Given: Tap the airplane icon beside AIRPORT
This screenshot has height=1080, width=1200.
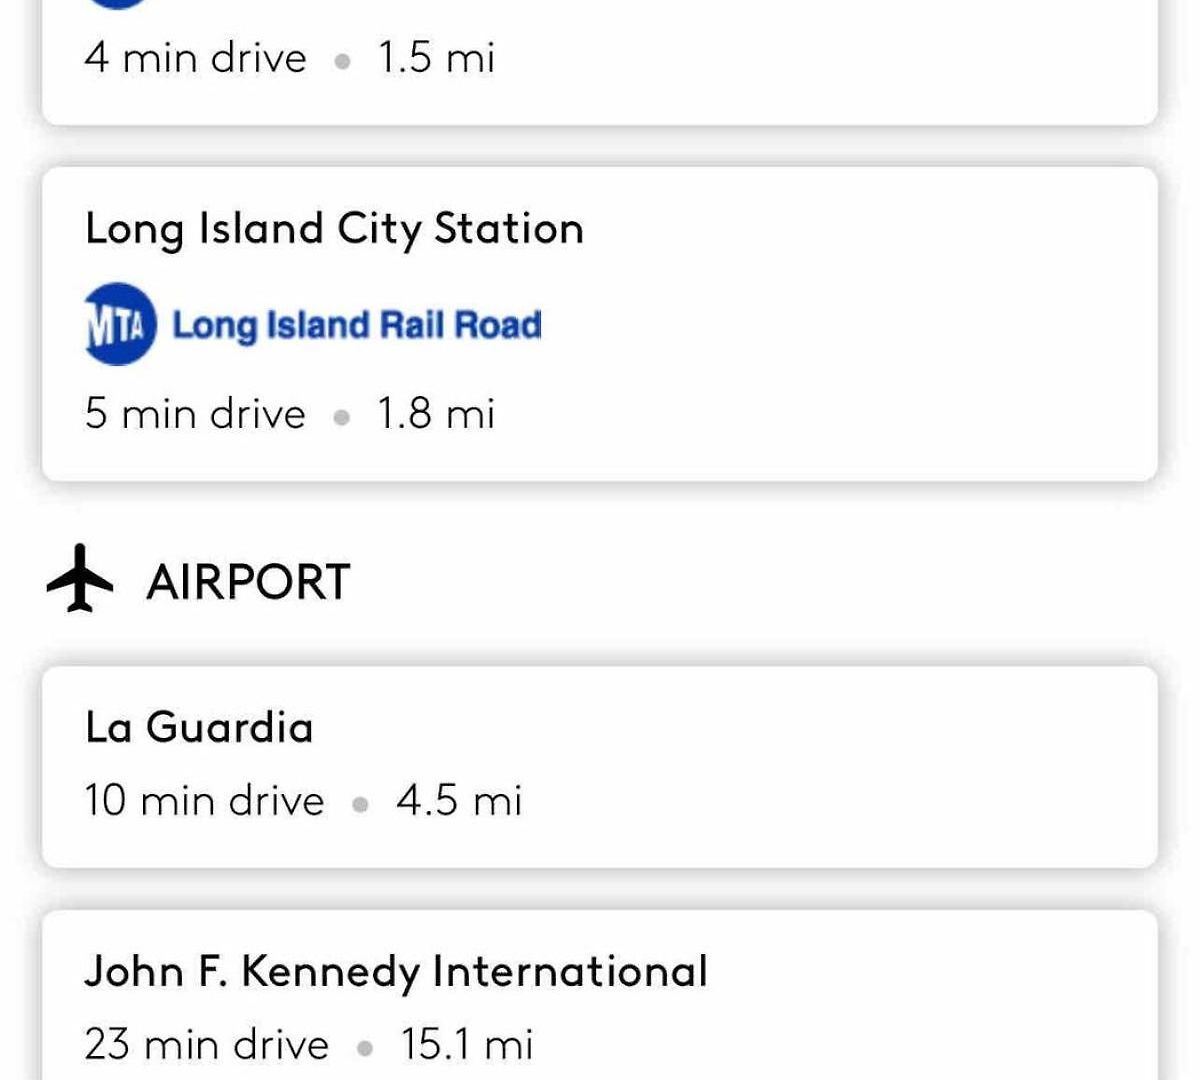Looking at the screenshot, I should coord(80,579).
